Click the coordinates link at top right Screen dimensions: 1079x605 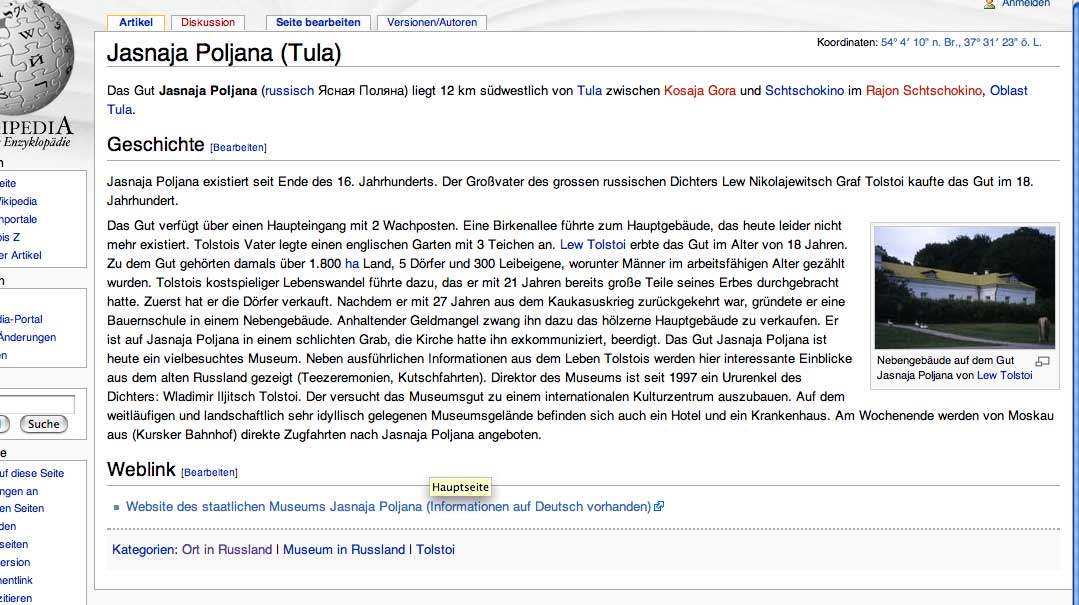[960, 42]
